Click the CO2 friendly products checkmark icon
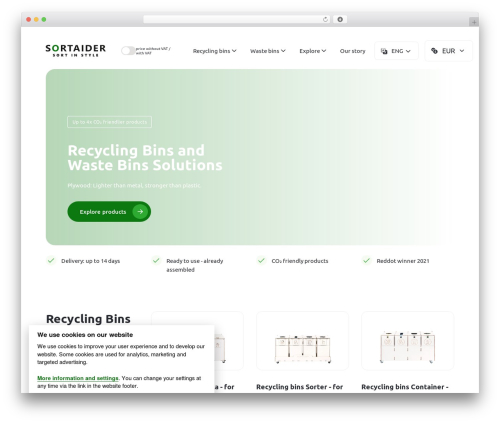 [x=261, y=260]
